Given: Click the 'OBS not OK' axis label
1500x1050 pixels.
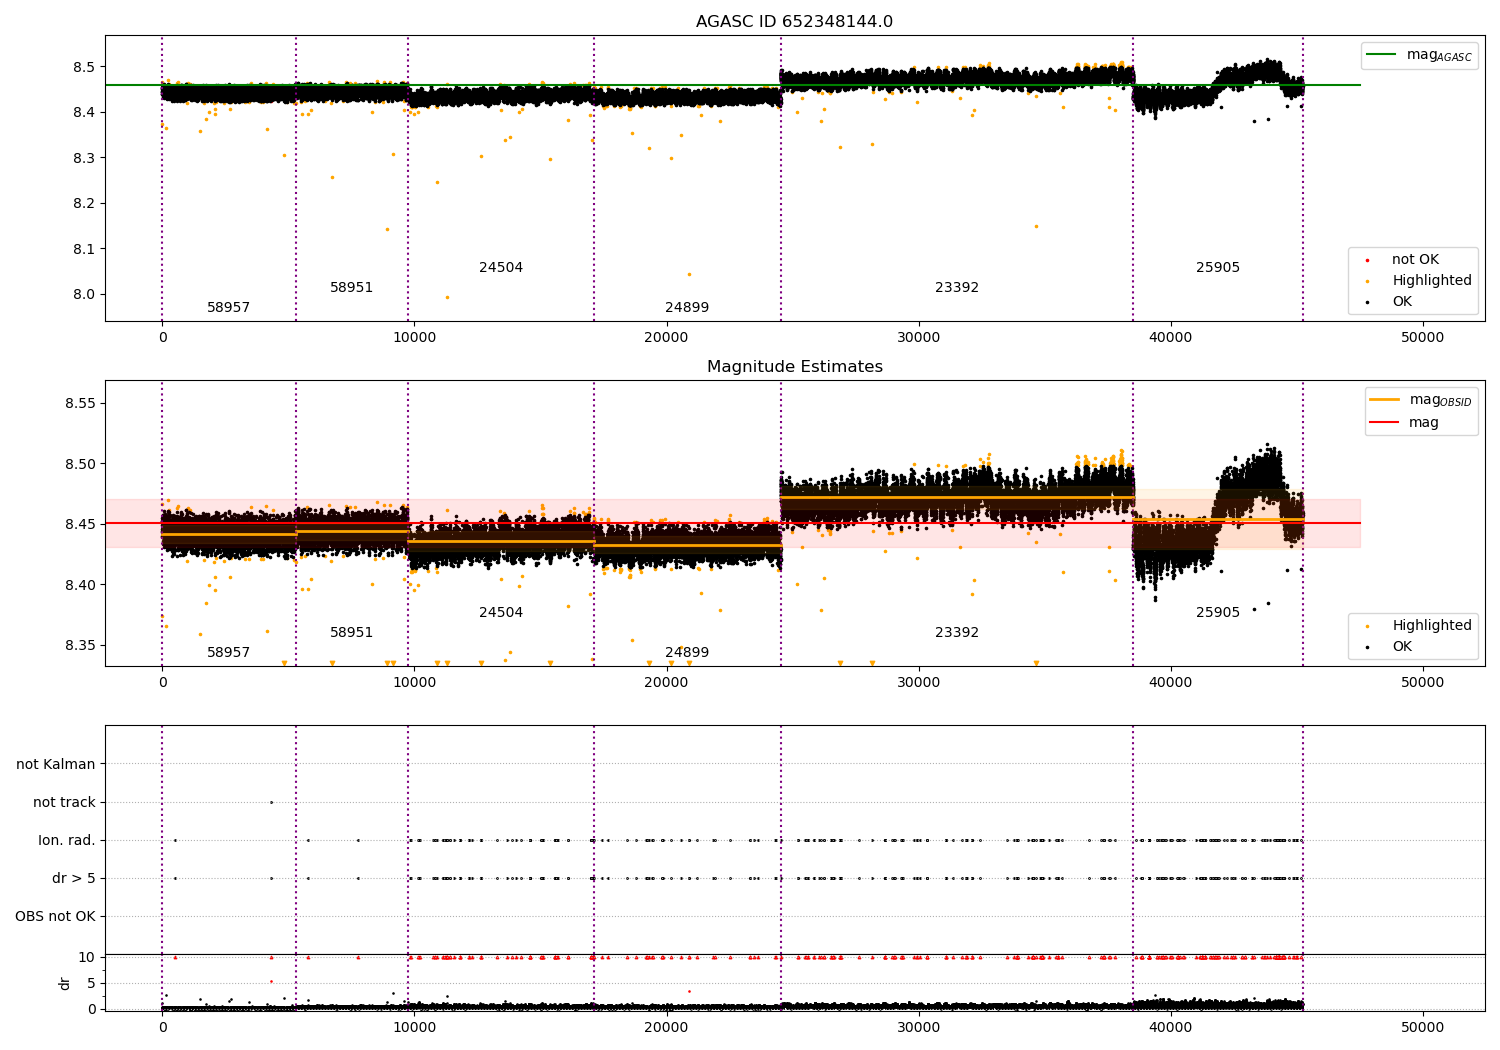Looking at the screenshot, I should (x=56, y=916).
